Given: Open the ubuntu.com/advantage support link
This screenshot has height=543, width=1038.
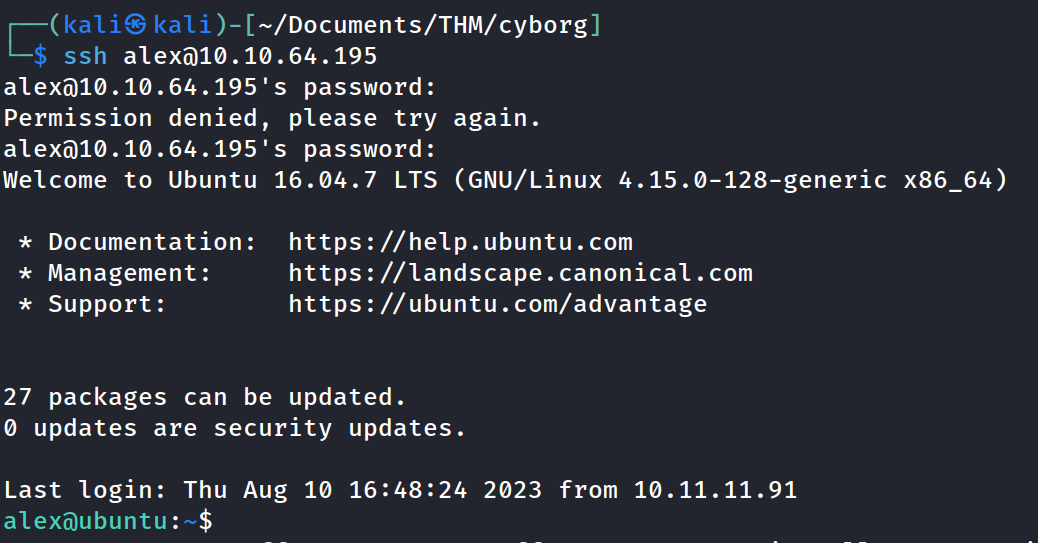Looking at the screenshot, I should [x=497, y=304].
